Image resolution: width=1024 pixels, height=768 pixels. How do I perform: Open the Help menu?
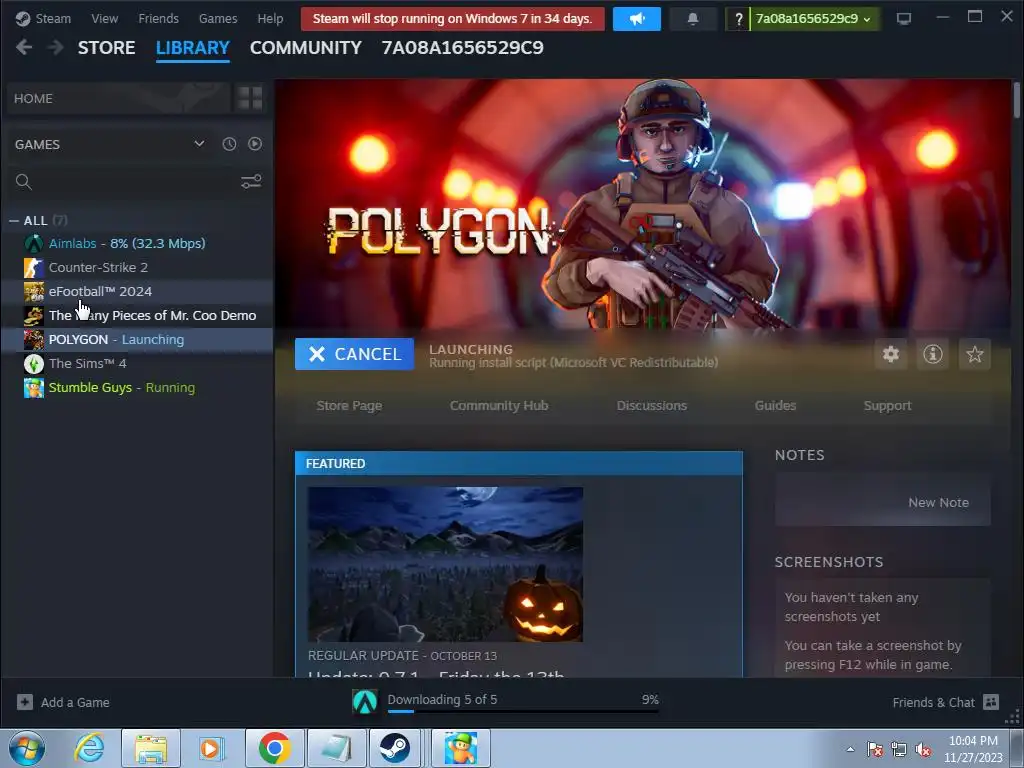[x=270, y=19]
